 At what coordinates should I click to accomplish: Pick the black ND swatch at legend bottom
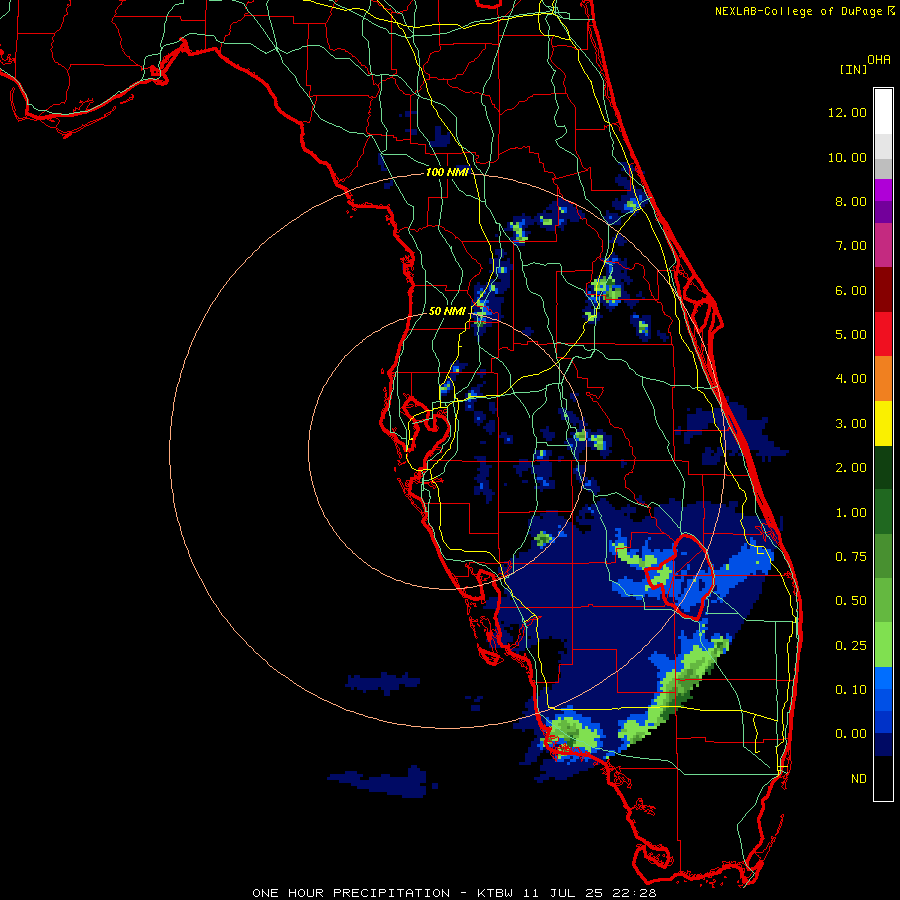[883, 778]
